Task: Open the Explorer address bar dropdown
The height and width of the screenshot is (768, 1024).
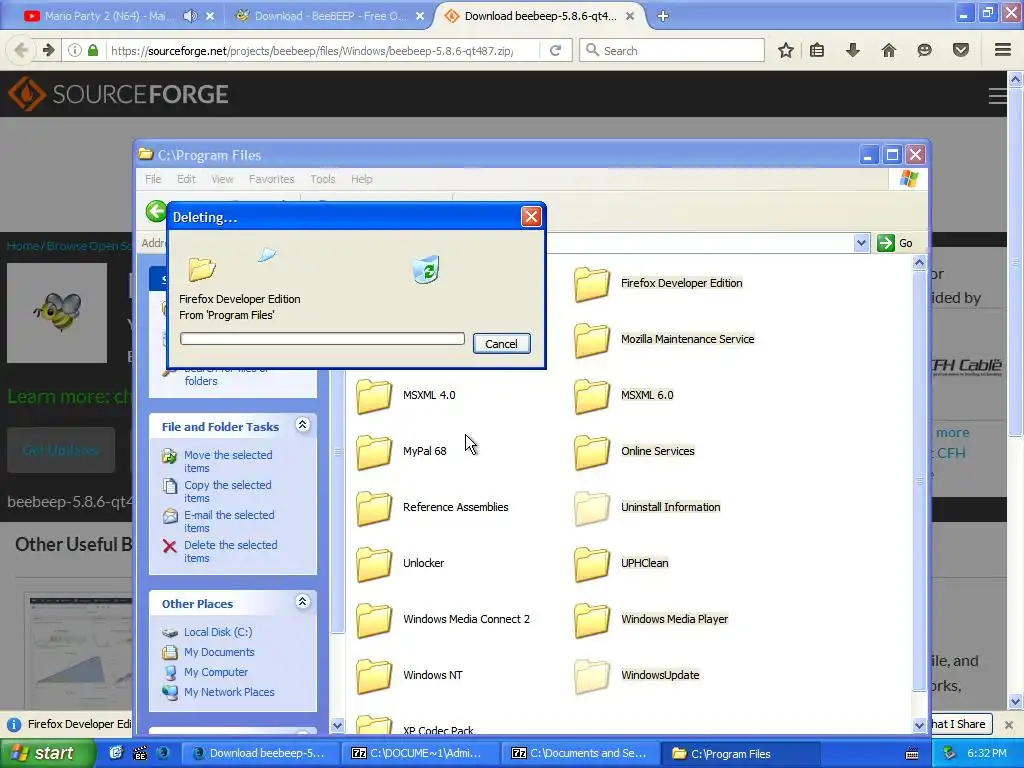Action: [861, 243]
